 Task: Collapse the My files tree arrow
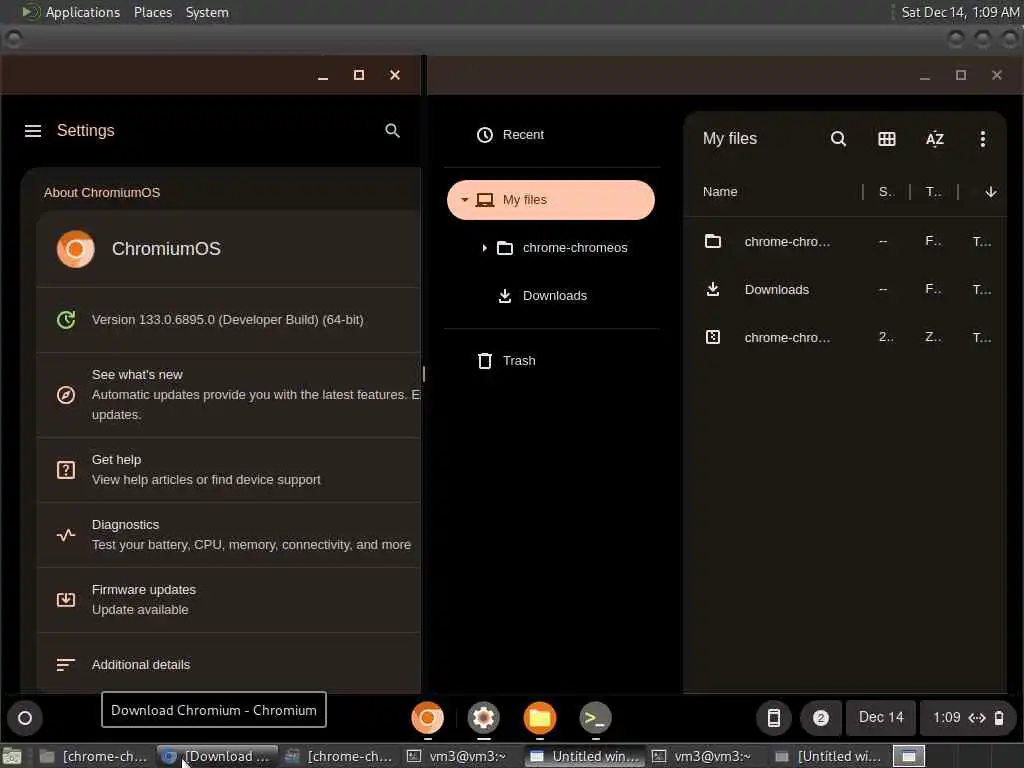coord(464,200)
